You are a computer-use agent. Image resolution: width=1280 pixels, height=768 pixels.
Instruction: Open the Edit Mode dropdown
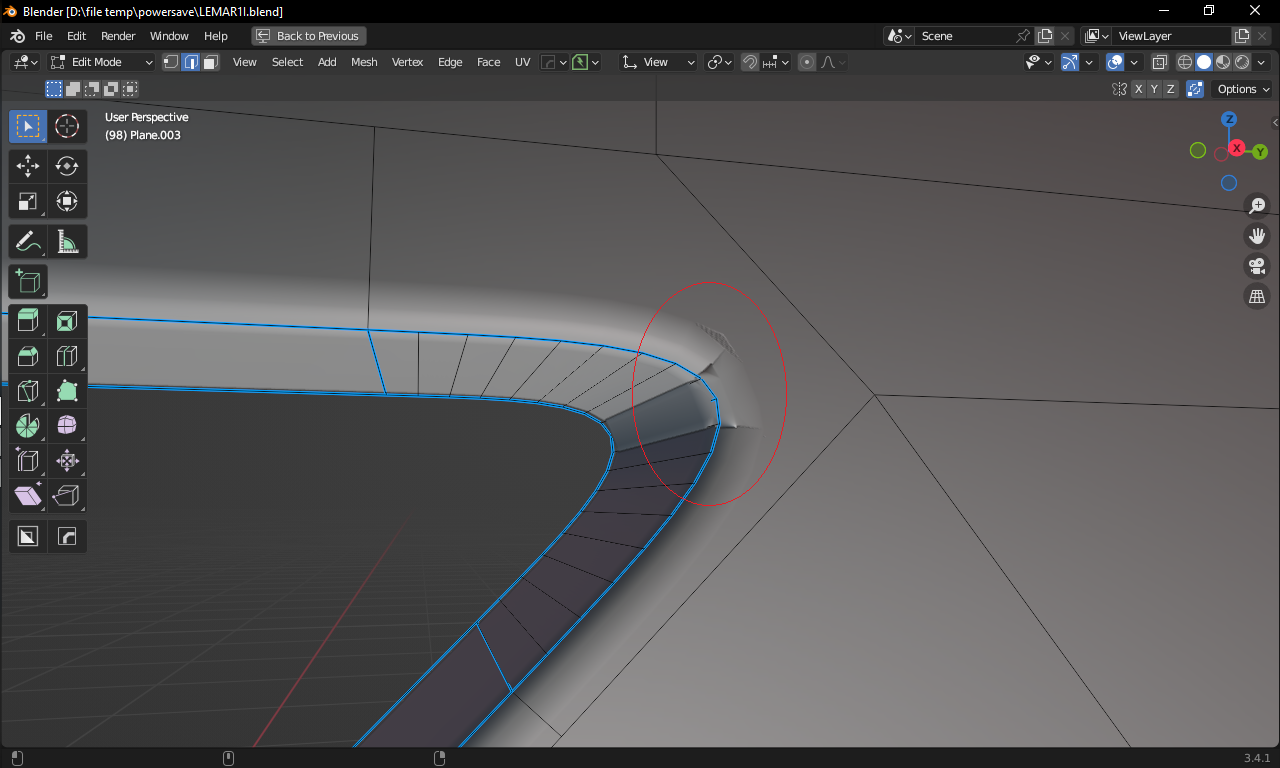point(102,62)
